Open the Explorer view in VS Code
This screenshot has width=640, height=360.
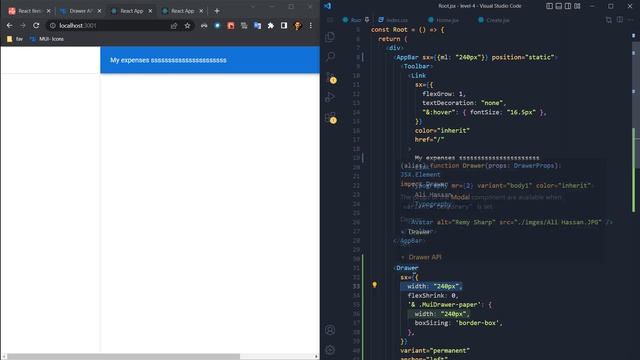[330, 37]
